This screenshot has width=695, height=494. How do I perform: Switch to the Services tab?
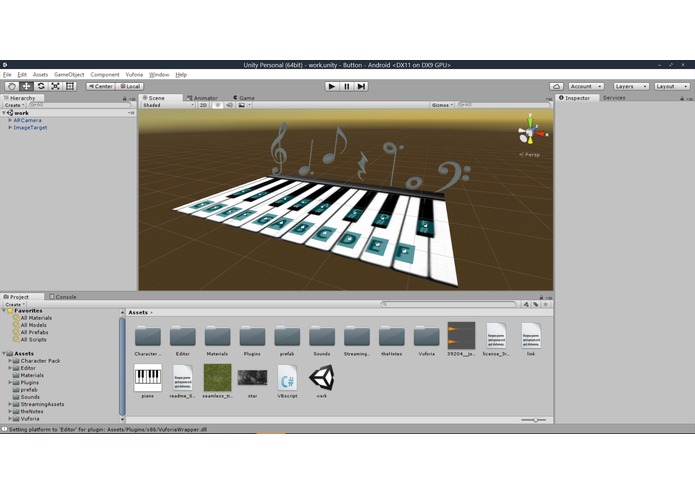[x=614, y=98]
